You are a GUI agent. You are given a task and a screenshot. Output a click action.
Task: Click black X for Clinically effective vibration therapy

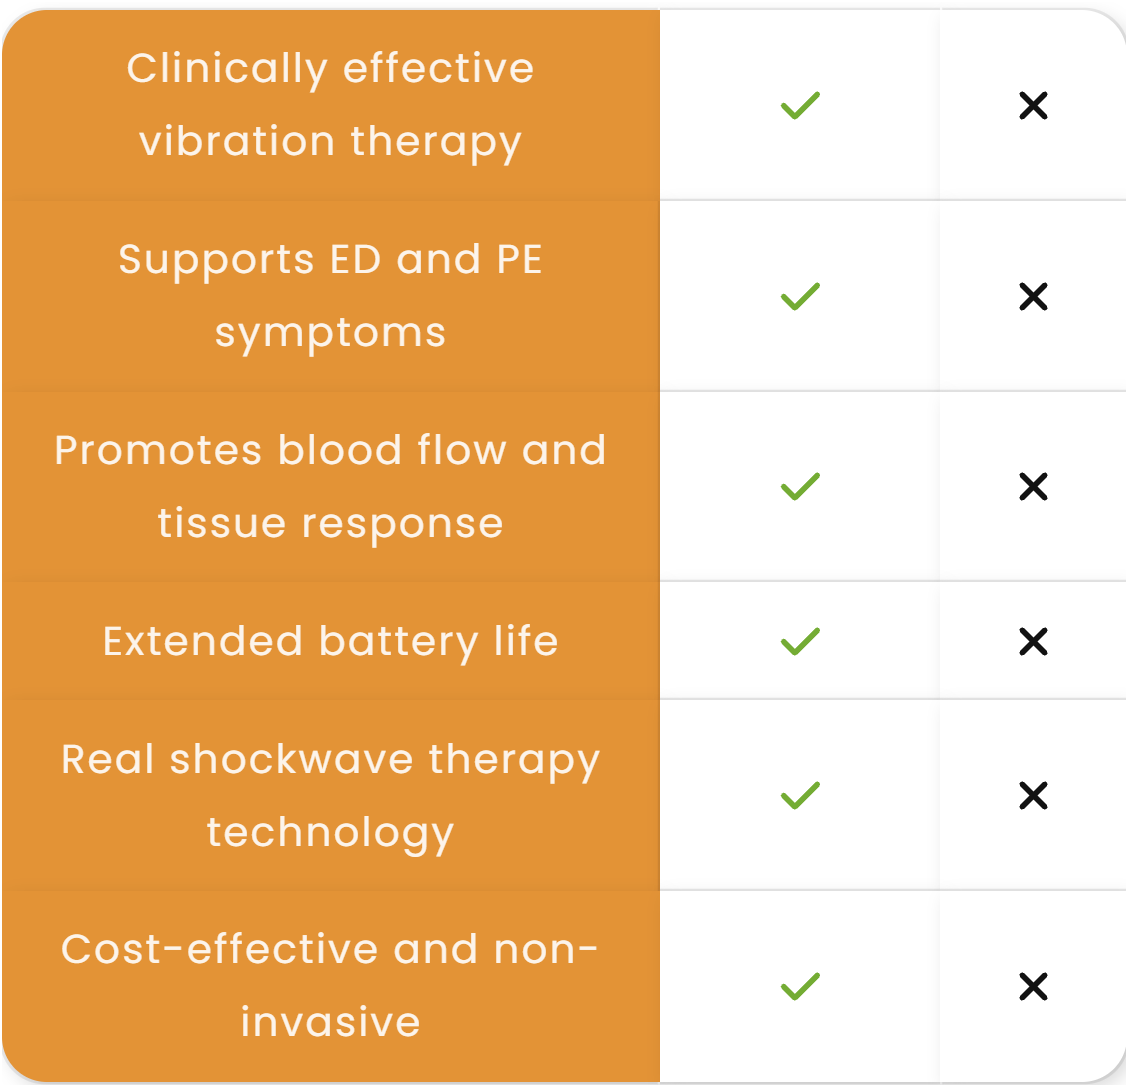(1033, 105)
